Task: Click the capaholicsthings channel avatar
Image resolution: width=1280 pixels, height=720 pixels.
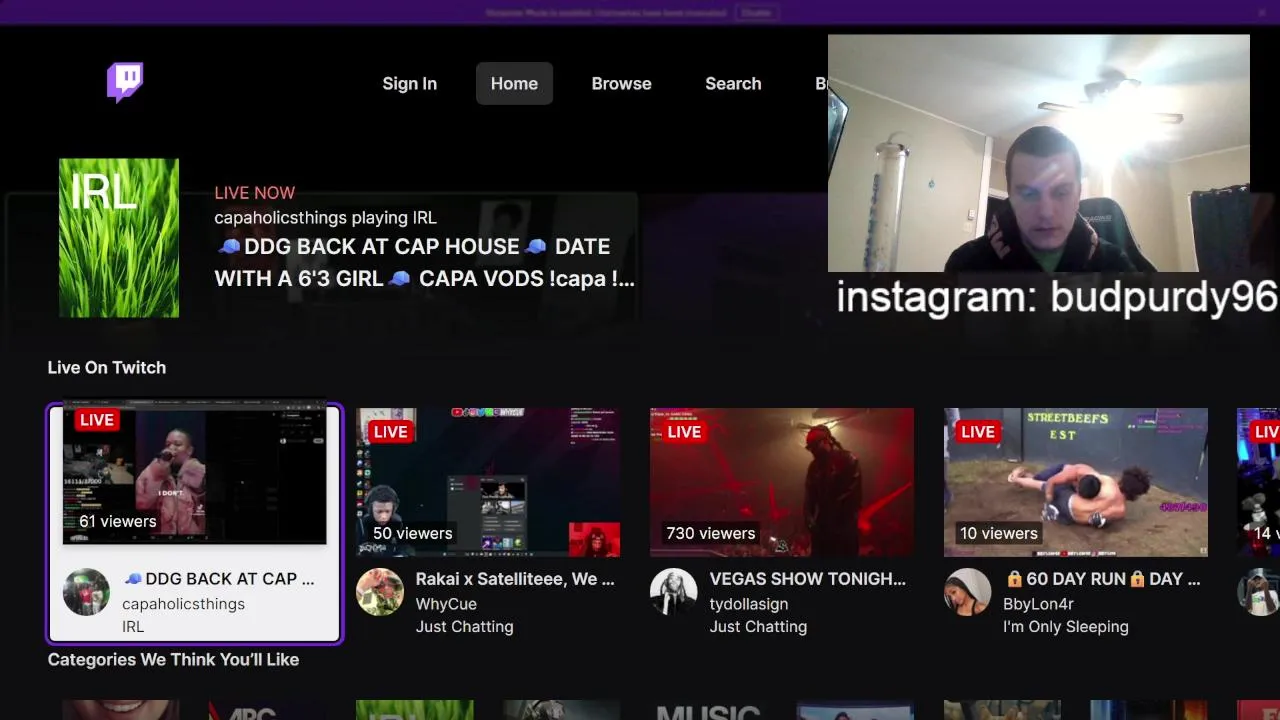Action: [x=86, y=592]
